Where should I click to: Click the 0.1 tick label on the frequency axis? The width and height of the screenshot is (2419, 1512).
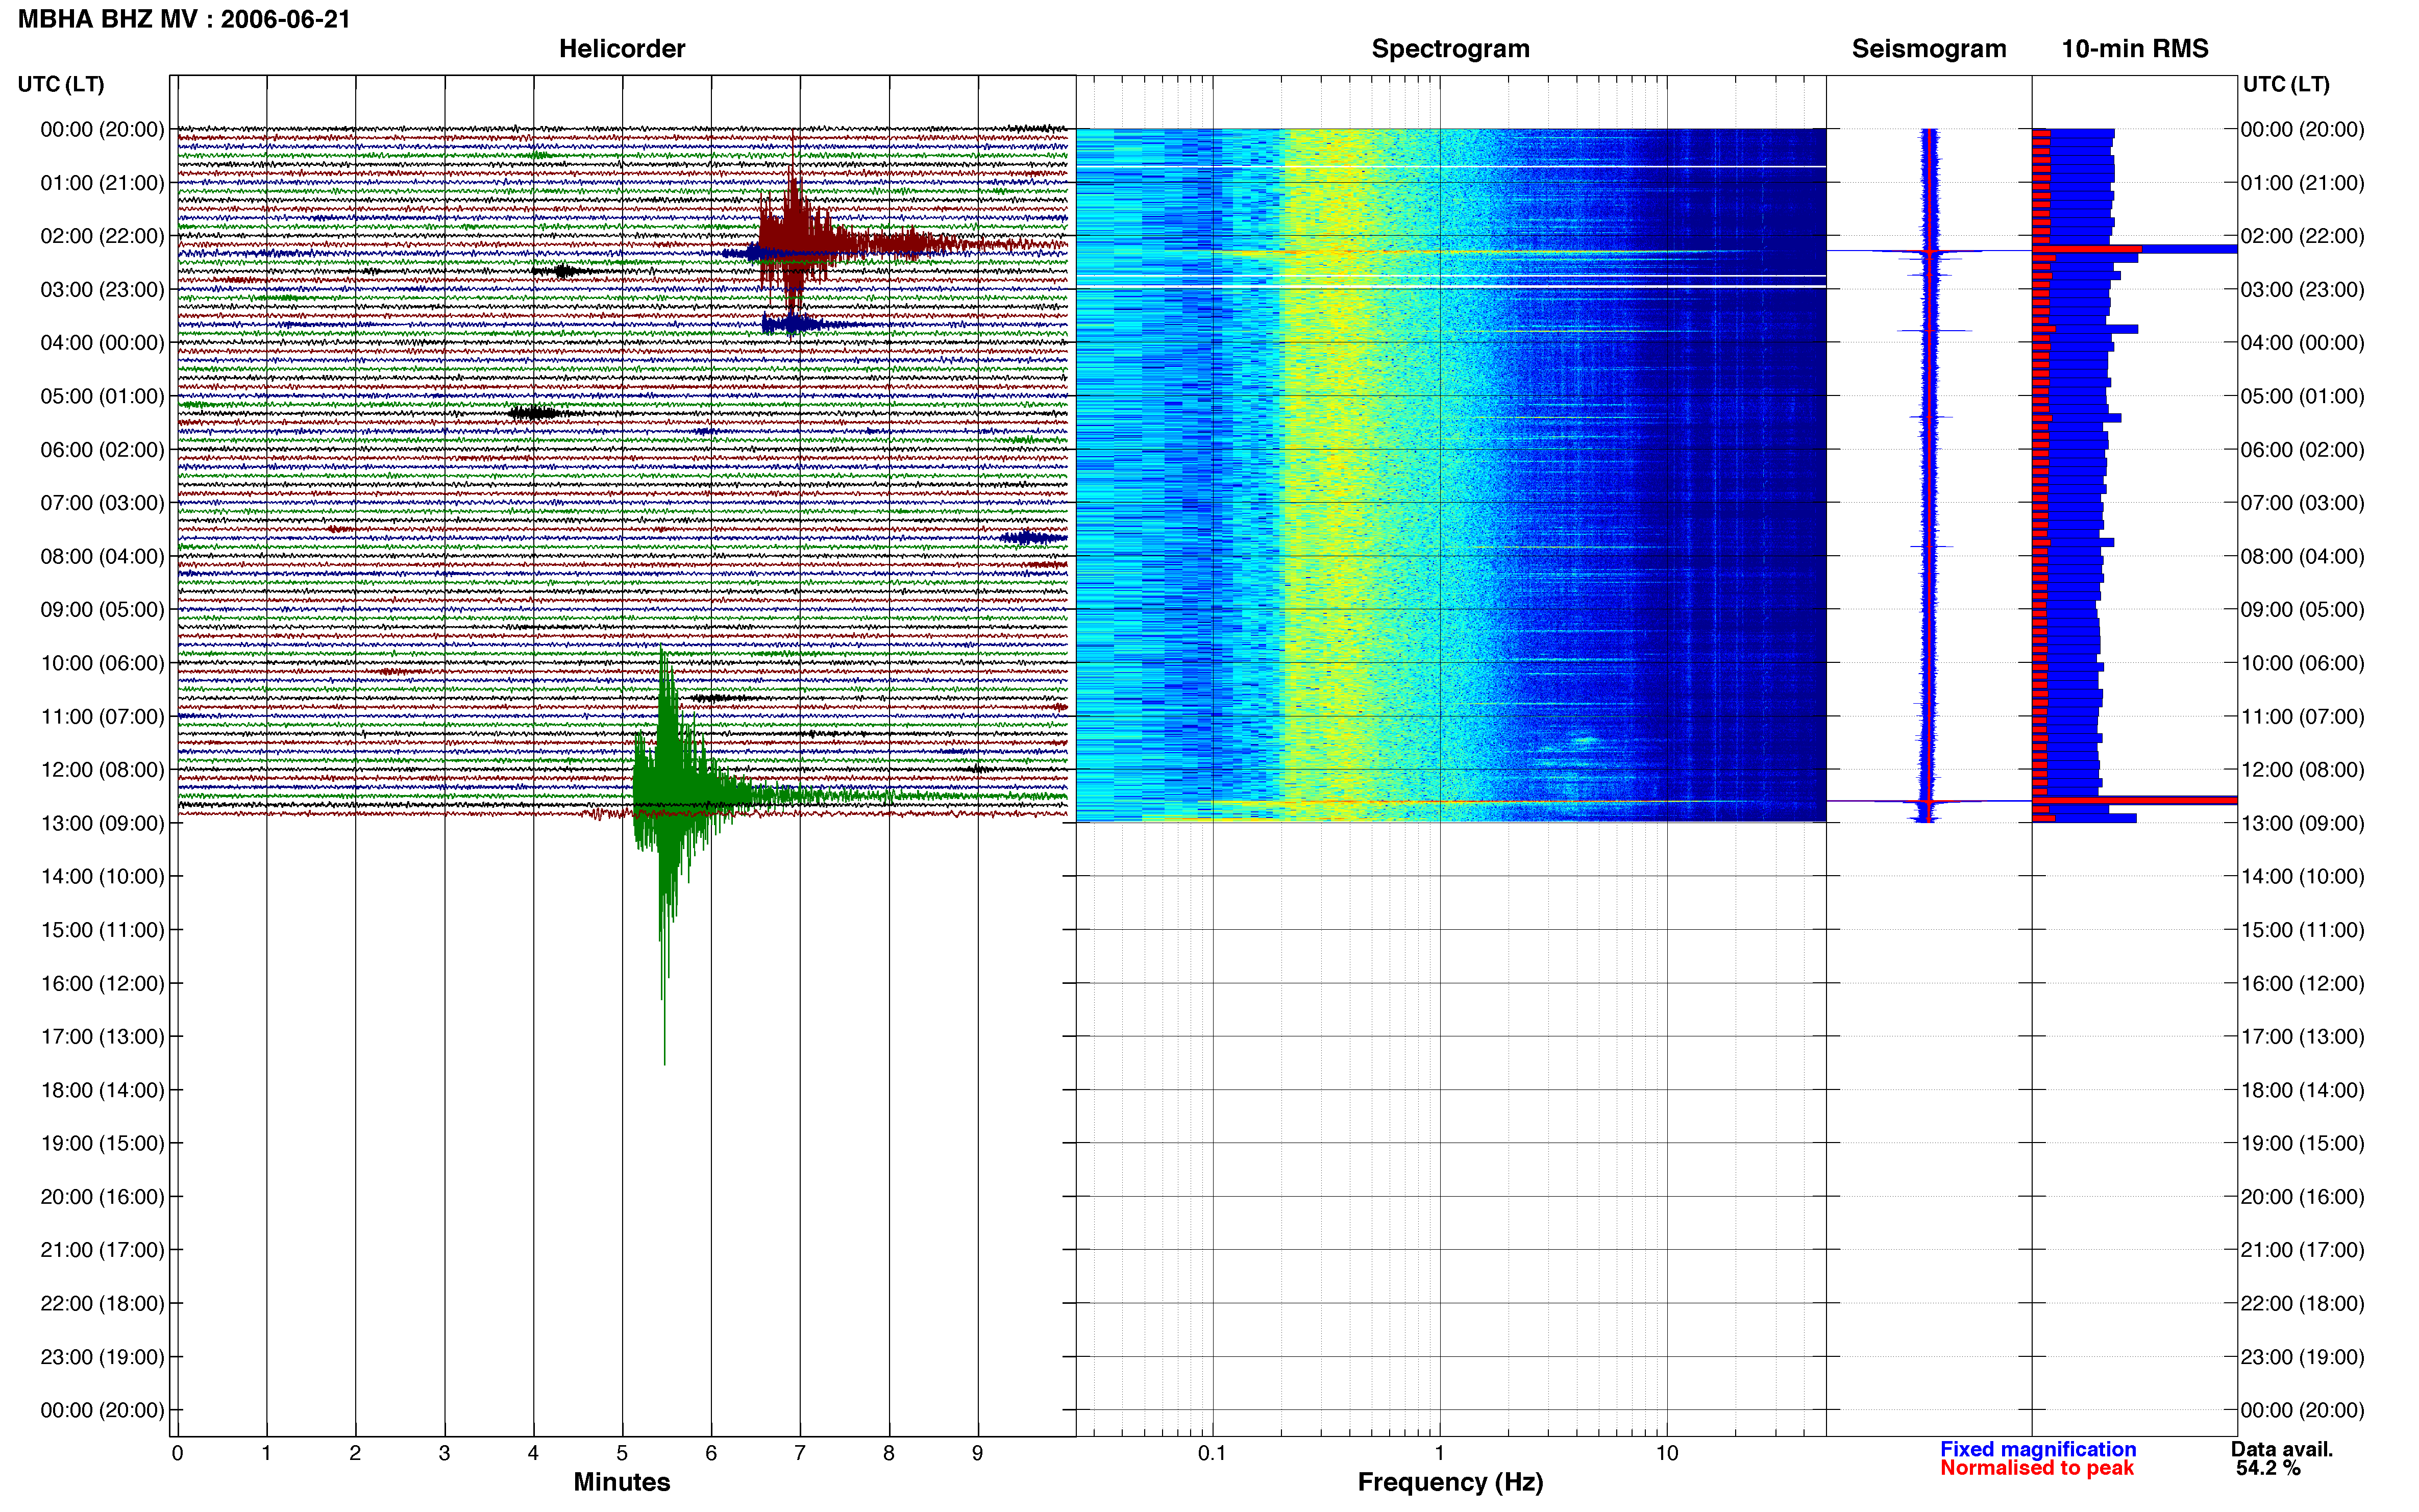tap(1212, 1453)
